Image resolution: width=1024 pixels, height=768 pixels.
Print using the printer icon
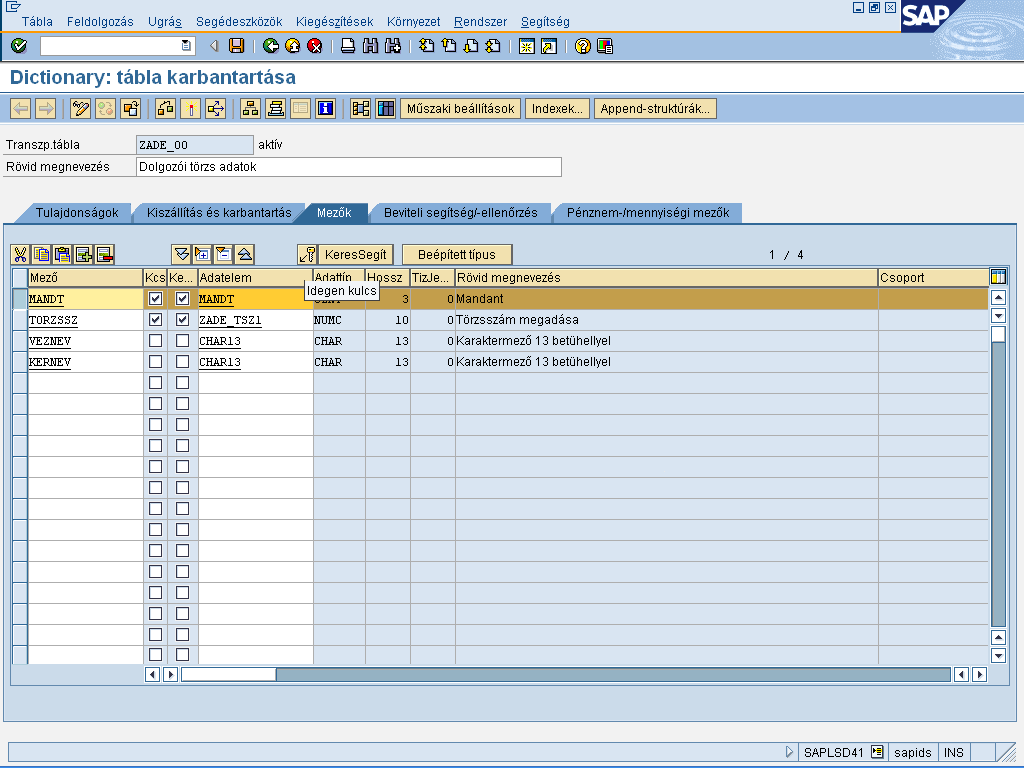348,46
